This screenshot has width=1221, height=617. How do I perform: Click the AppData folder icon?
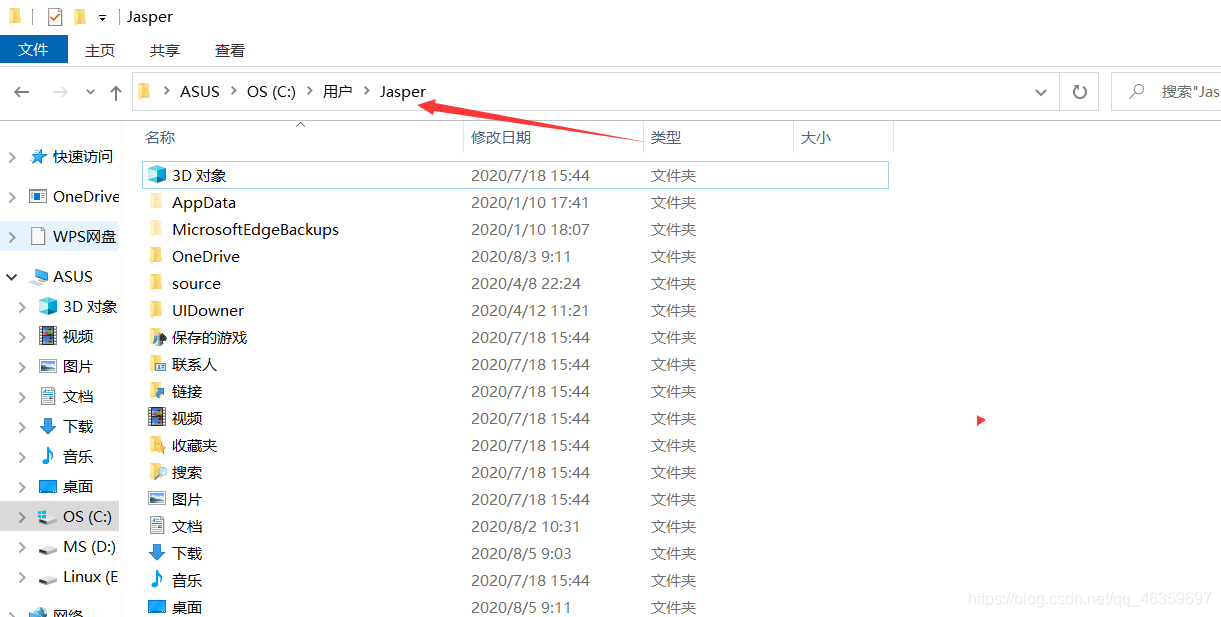tap(156, 202)
